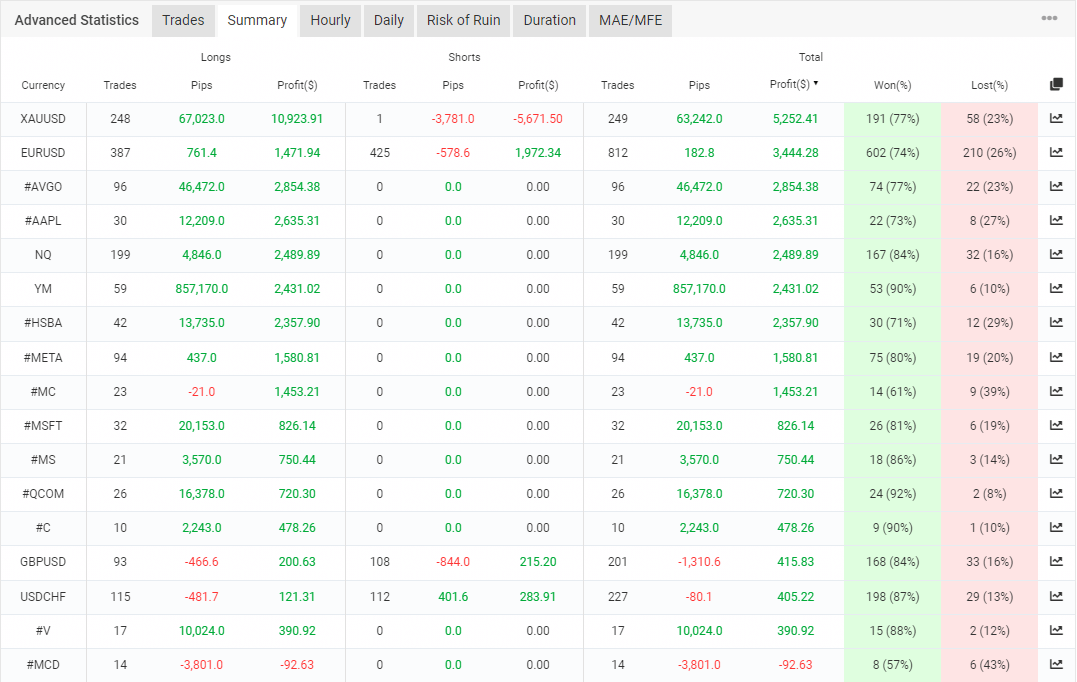Click the 401.6 shorts pips value

pos(453,597)
